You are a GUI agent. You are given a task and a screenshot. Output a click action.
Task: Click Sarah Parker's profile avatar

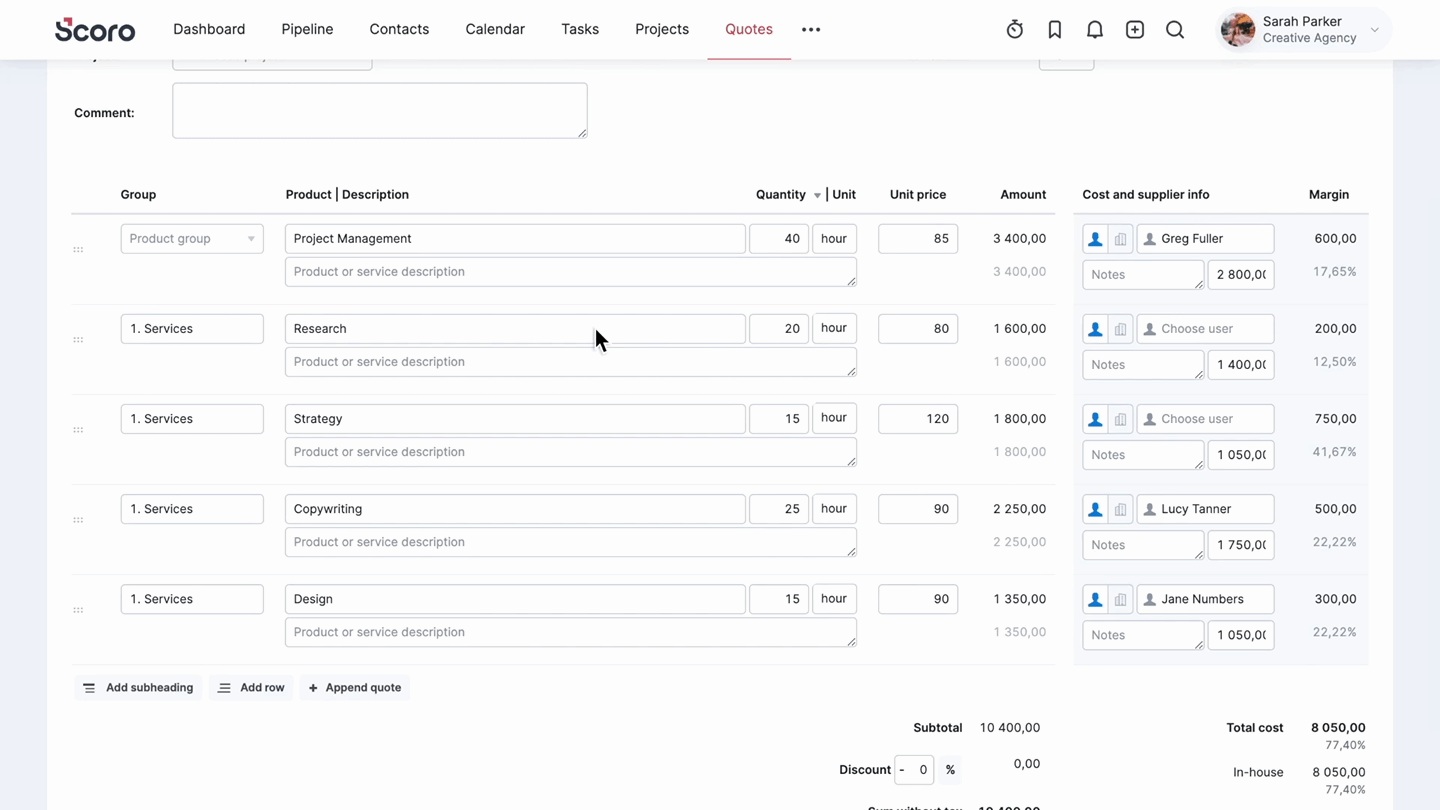pyautogui.click(x=1238, y=30)
